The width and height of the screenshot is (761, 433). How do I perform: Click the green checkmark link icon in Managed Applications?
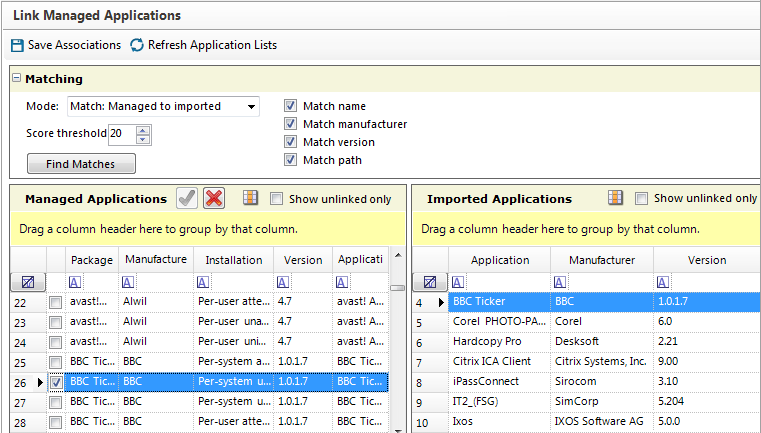tap(187, 198)
